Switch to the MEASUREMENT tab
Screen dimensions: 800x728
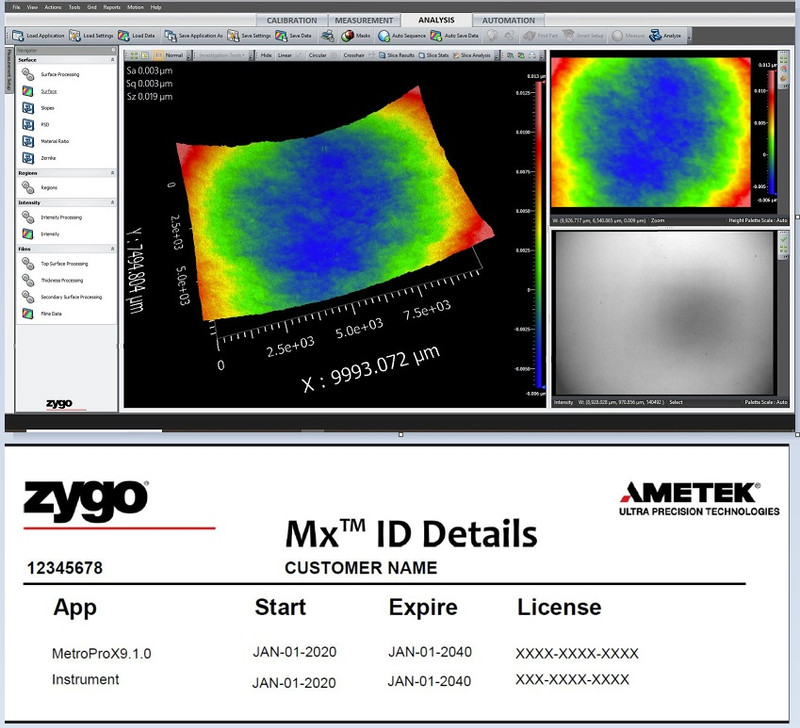[364, 20]
